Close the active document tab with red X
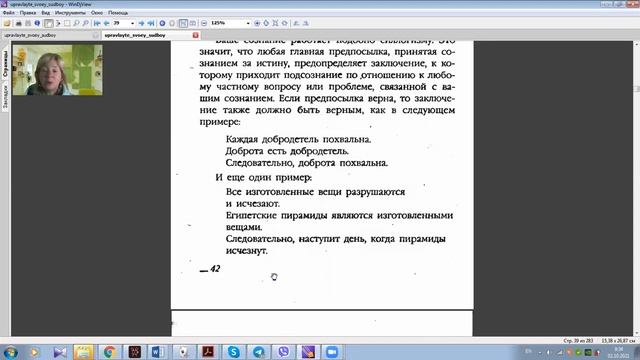Screen dimensions: 640x360 click(196, 35)
